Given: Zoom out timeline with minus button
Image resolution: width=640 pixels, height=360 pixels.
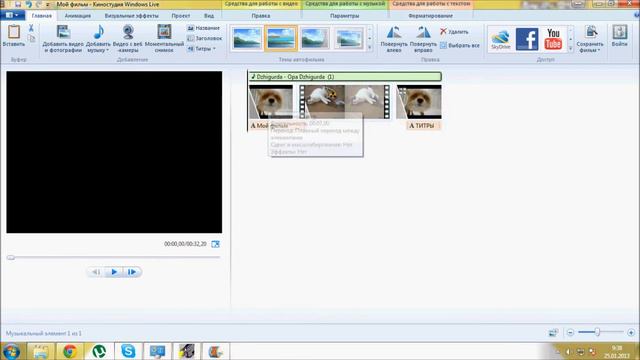Looking at the screenshot, I should coord(570,333).
